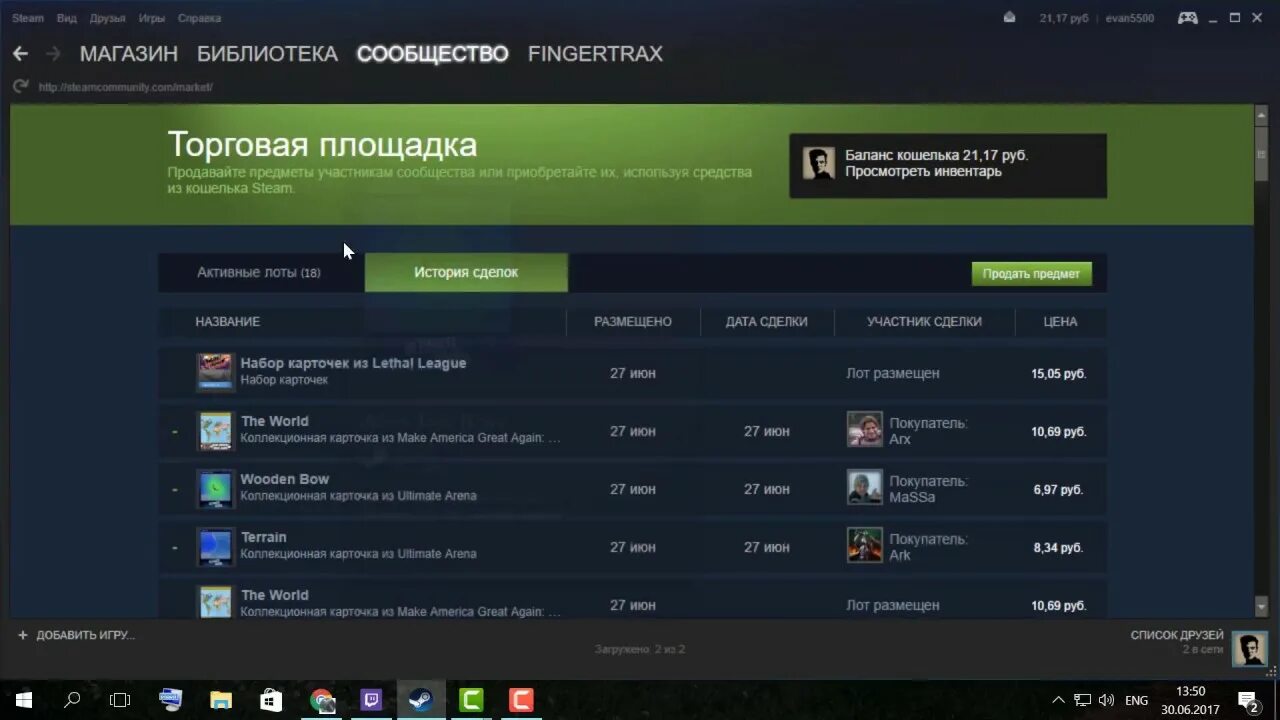Viewport: 1280px width, 720px height.
Task: Open the Вид menu
Action: point(67,18)
